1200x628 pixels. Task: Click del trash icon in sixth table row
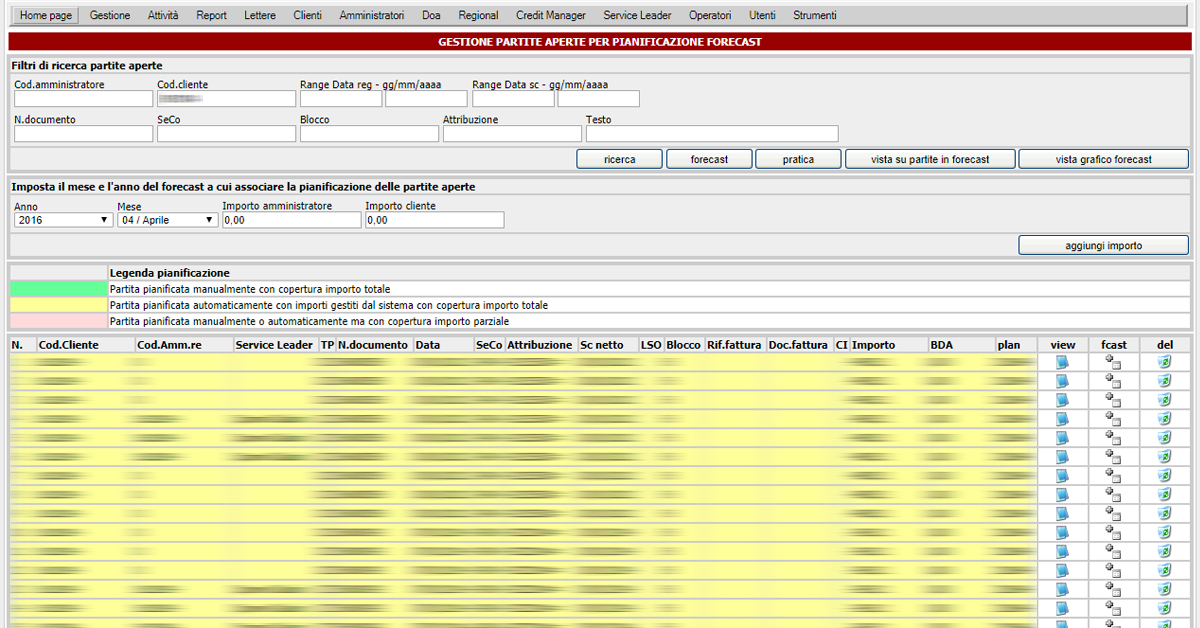1164,457
